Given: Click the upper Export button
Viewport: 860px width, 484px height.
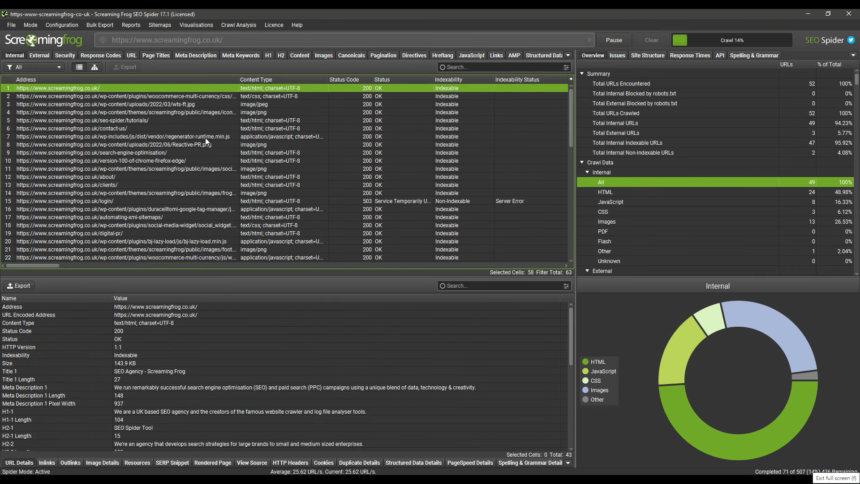Looking at the screenshot, I should coord(125,67).
